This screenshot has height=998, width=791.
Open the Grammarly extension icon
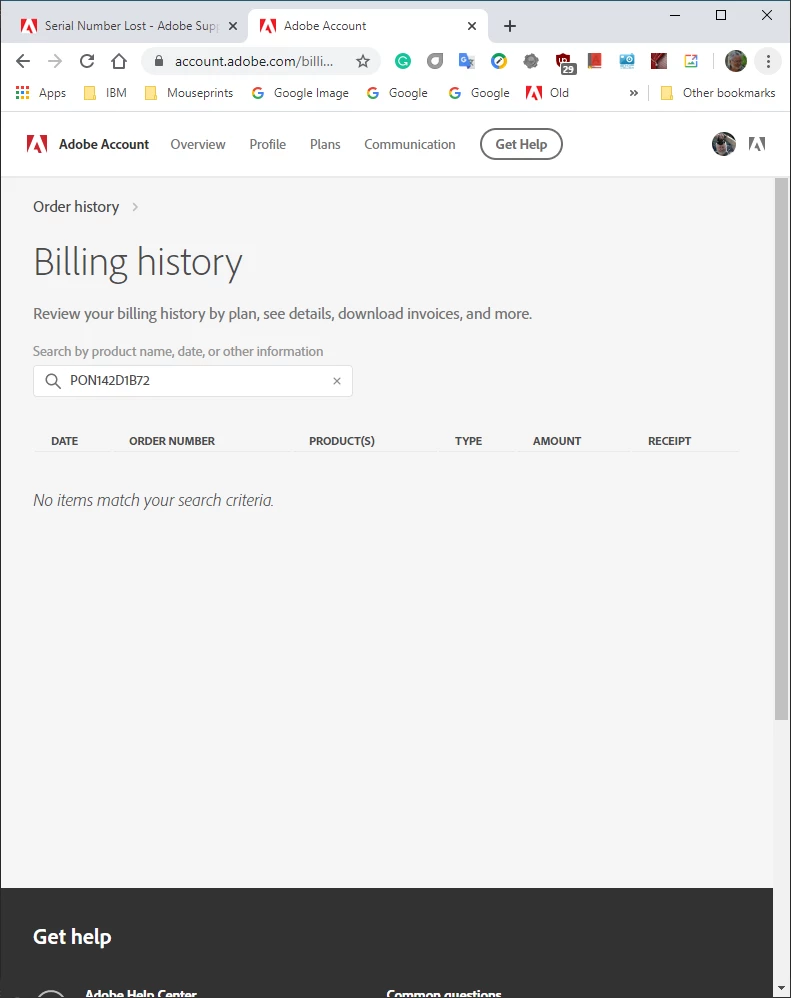click(x=403, y=61)
